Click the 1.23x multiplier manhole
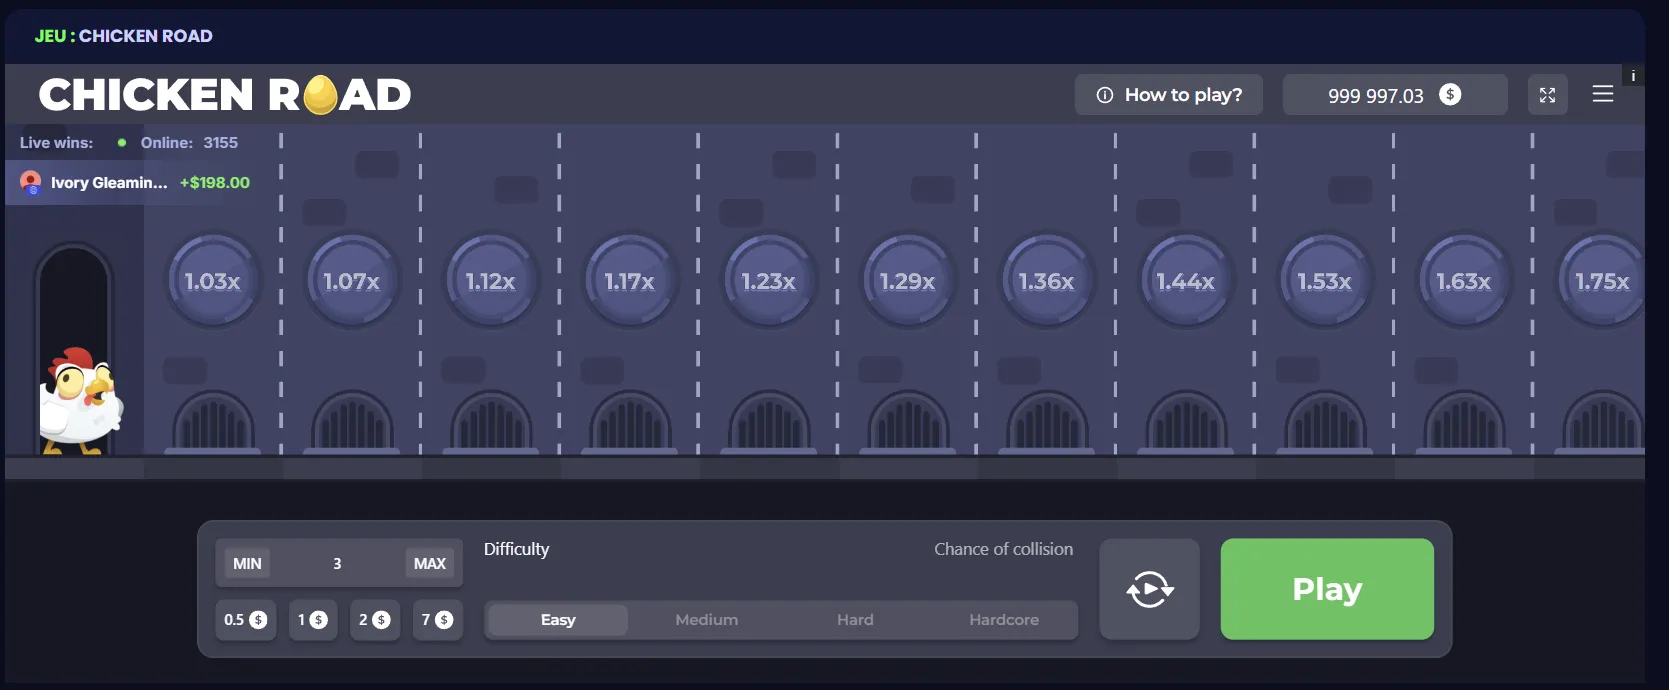 point(768,282)
